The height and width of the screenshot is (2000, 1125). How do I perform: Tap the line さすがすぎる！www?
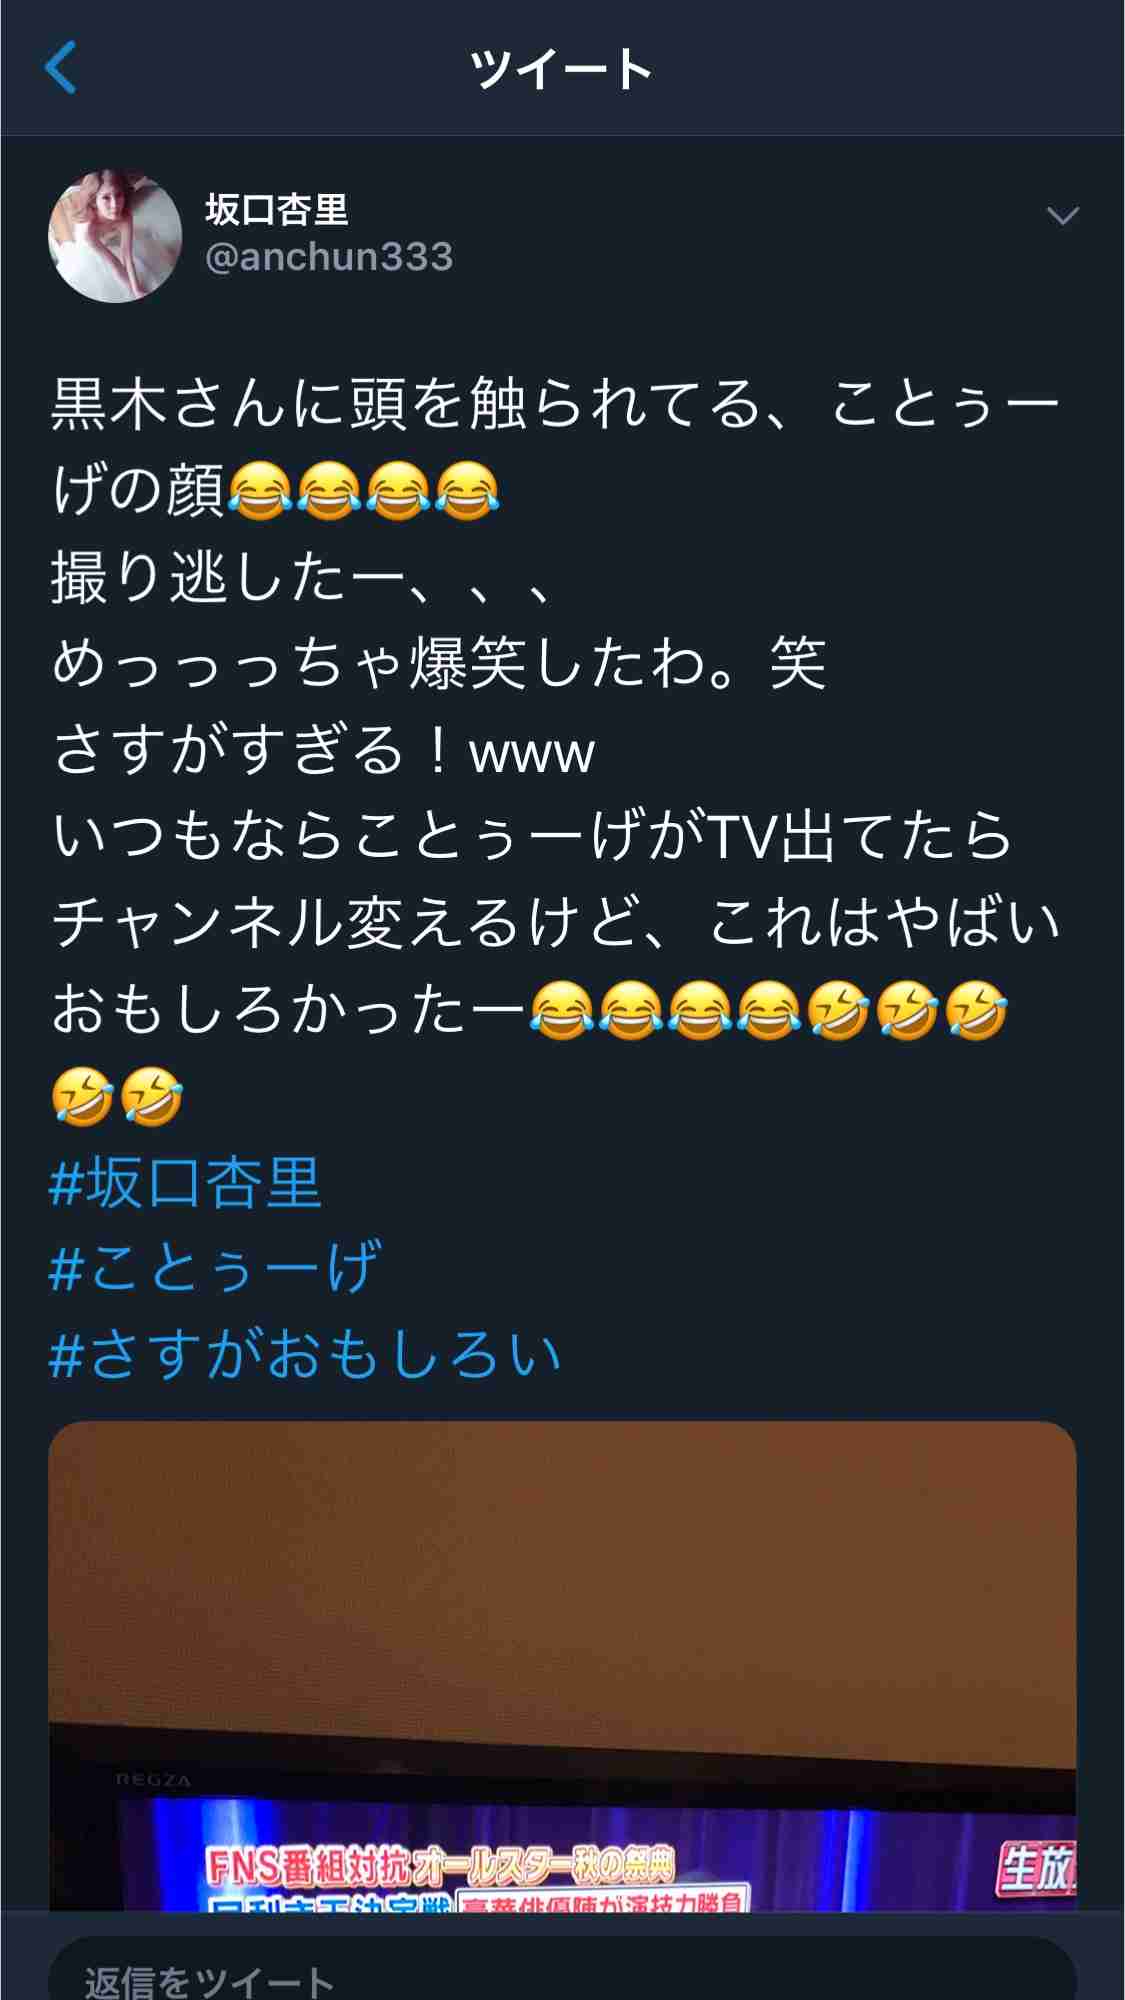[x=323, y=750]
